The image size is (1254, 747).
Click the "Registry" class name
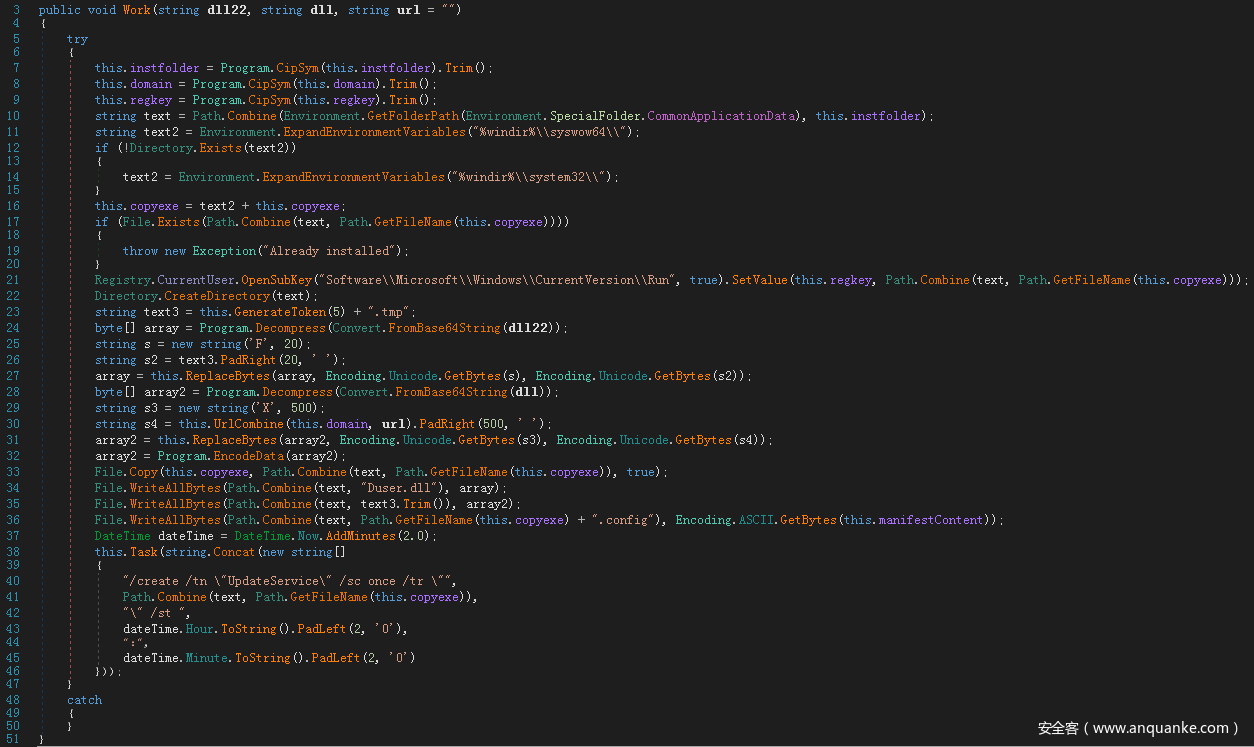[123, 280]
